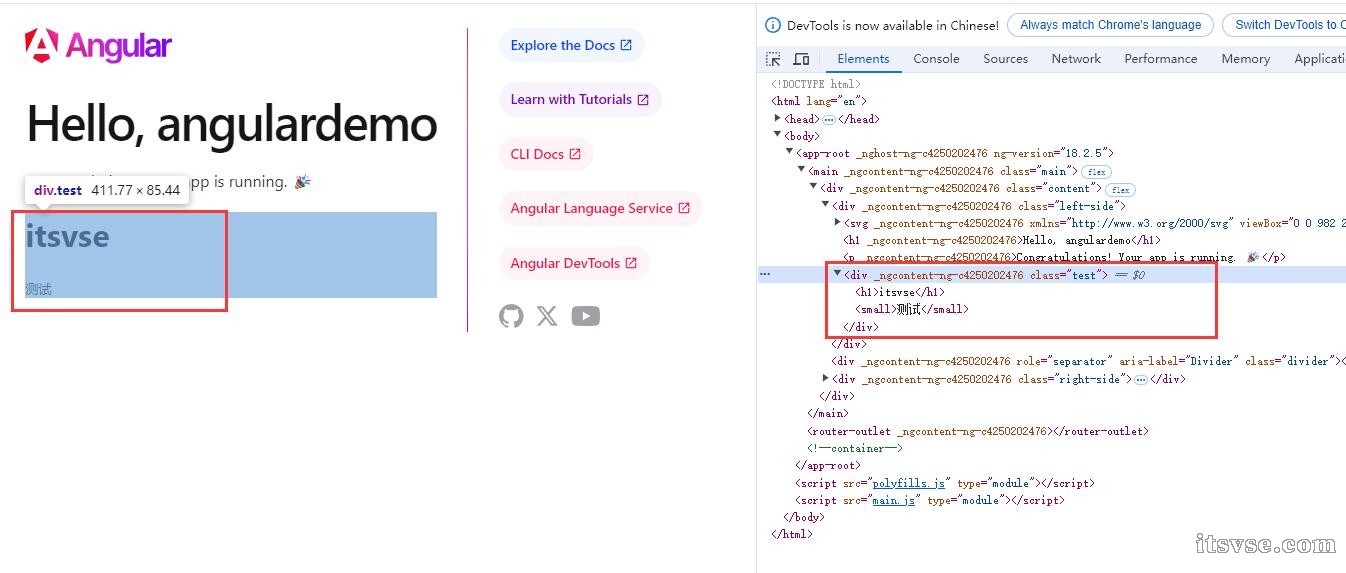Collapse the div class test node
The width and height of the screenshot is (1346, 573).
(x=838, y=273)
